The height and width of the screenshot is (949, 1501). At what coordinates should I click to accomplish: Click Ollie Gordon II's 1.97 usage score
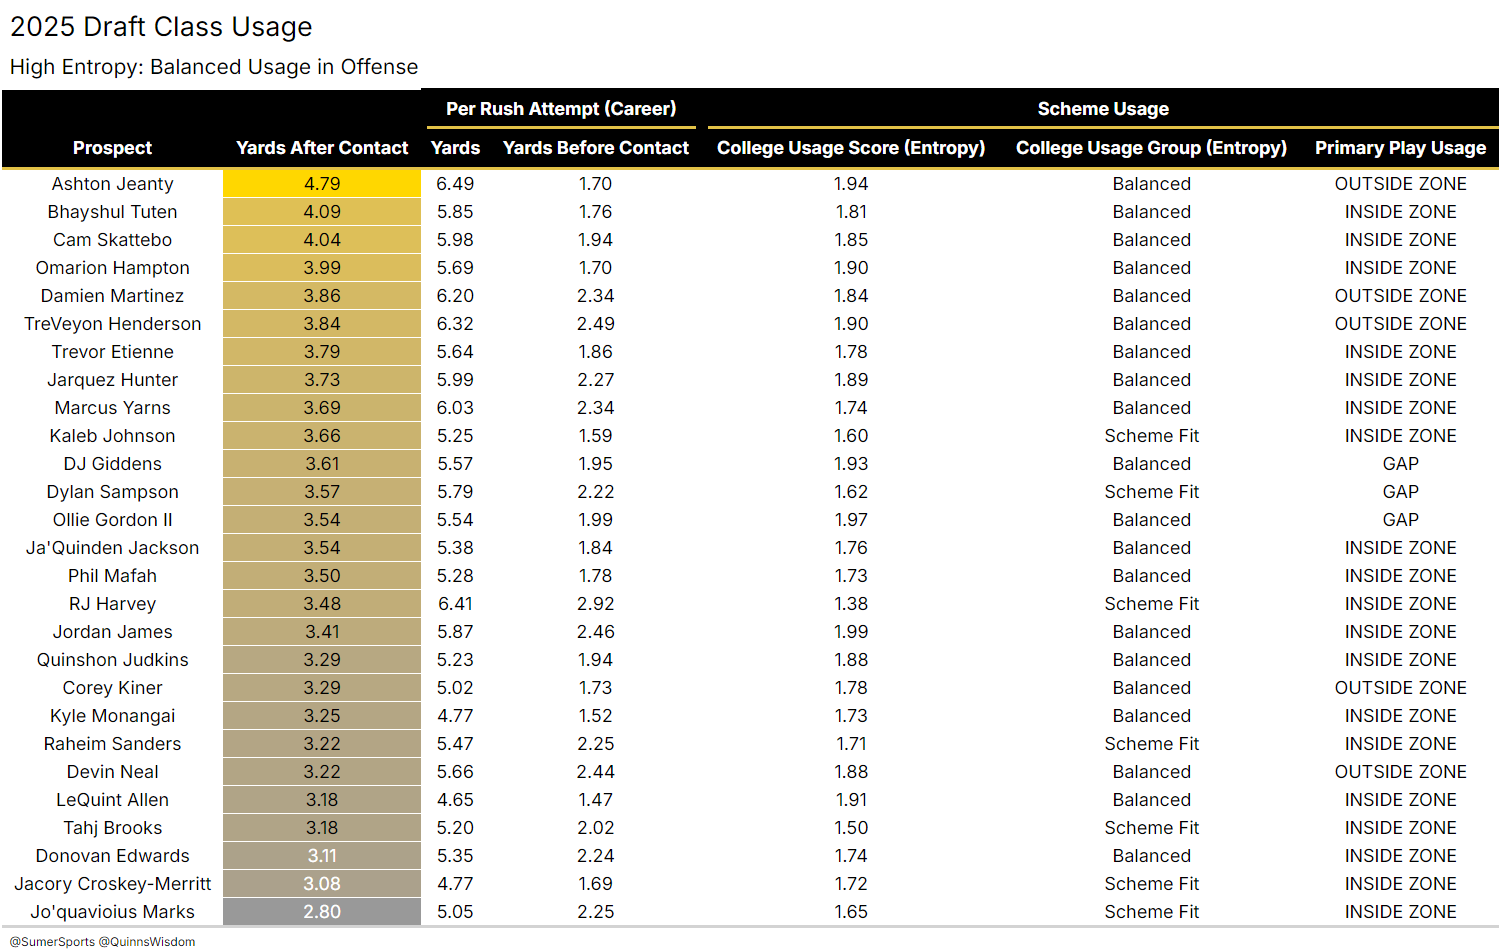coord(851,520)
